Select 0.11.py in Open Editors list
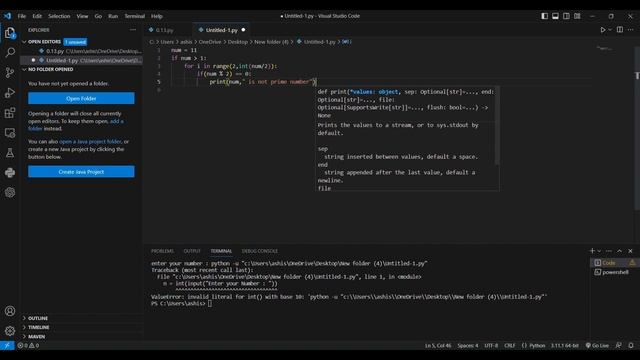Image resolution: width=640 pixels, height=360 pixels. point(82,51)
